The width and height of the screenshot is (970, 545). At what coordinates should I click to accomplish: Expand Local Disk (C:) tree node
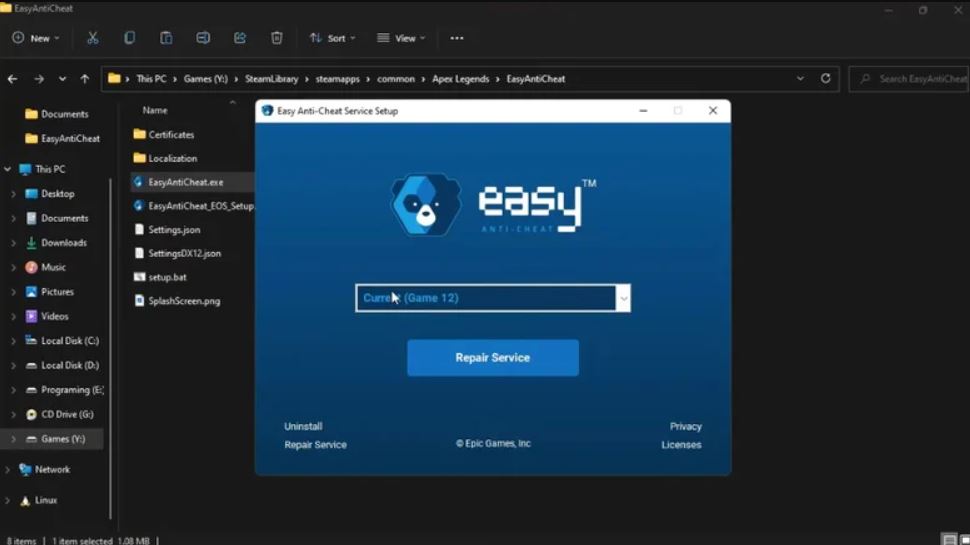click(14, 341)
